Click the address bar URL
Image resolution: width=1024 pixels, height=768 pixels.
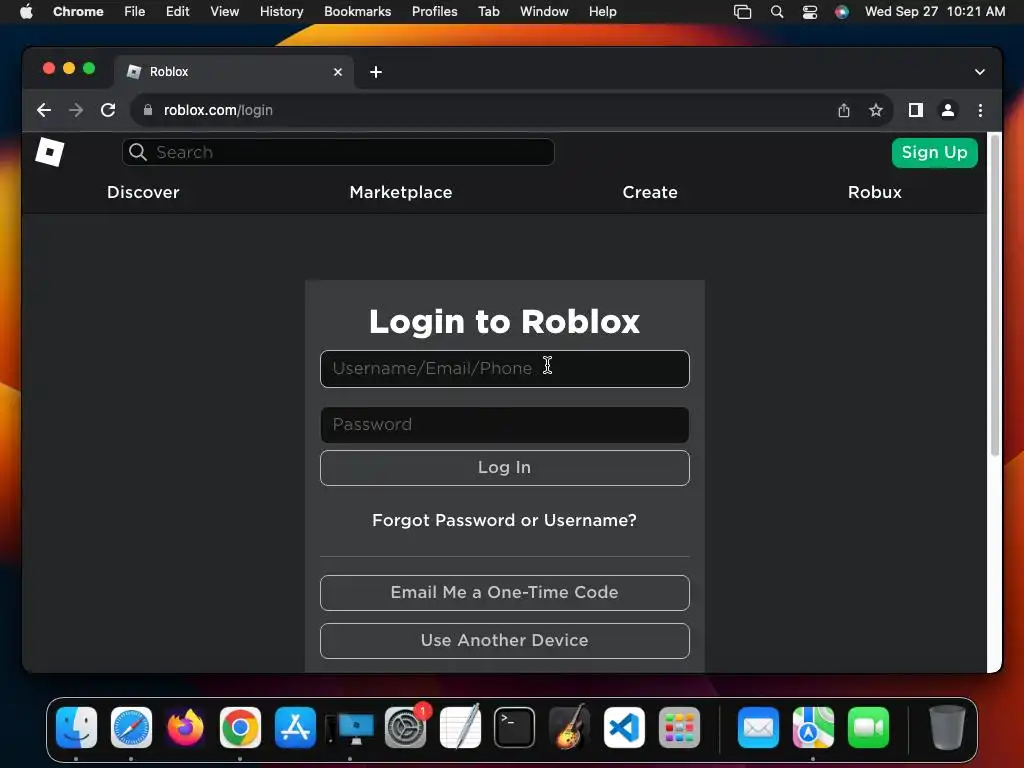tap(218, 110)
